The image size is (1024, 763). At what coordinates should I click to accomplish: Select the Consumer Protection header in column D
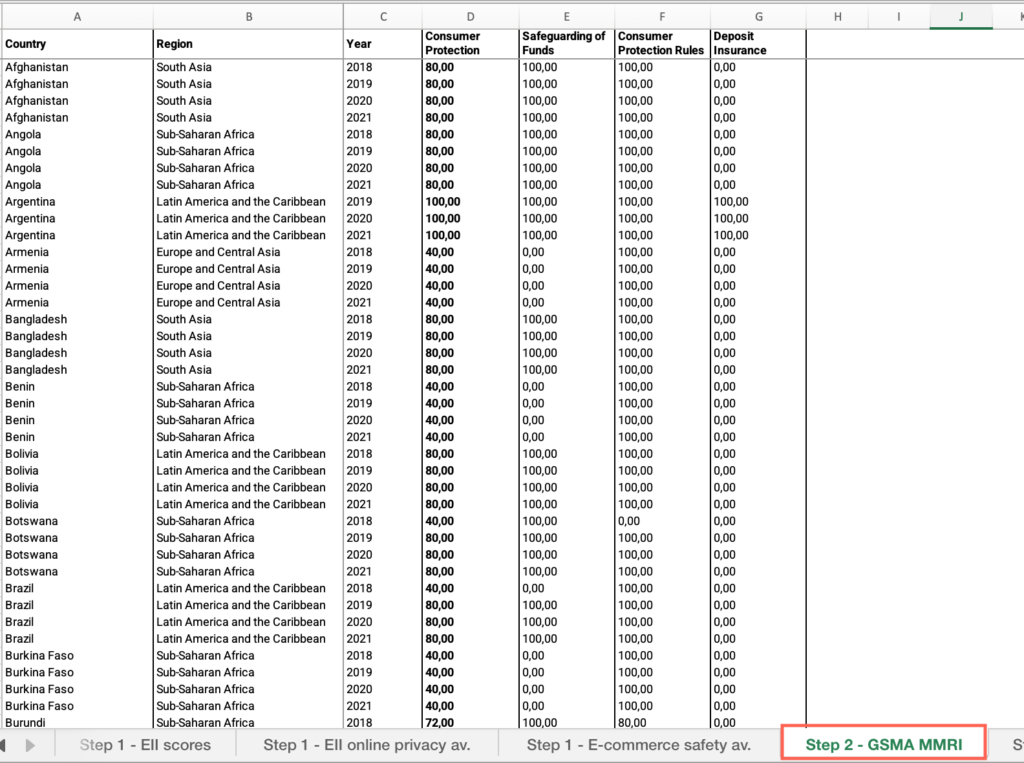[470, 44]
